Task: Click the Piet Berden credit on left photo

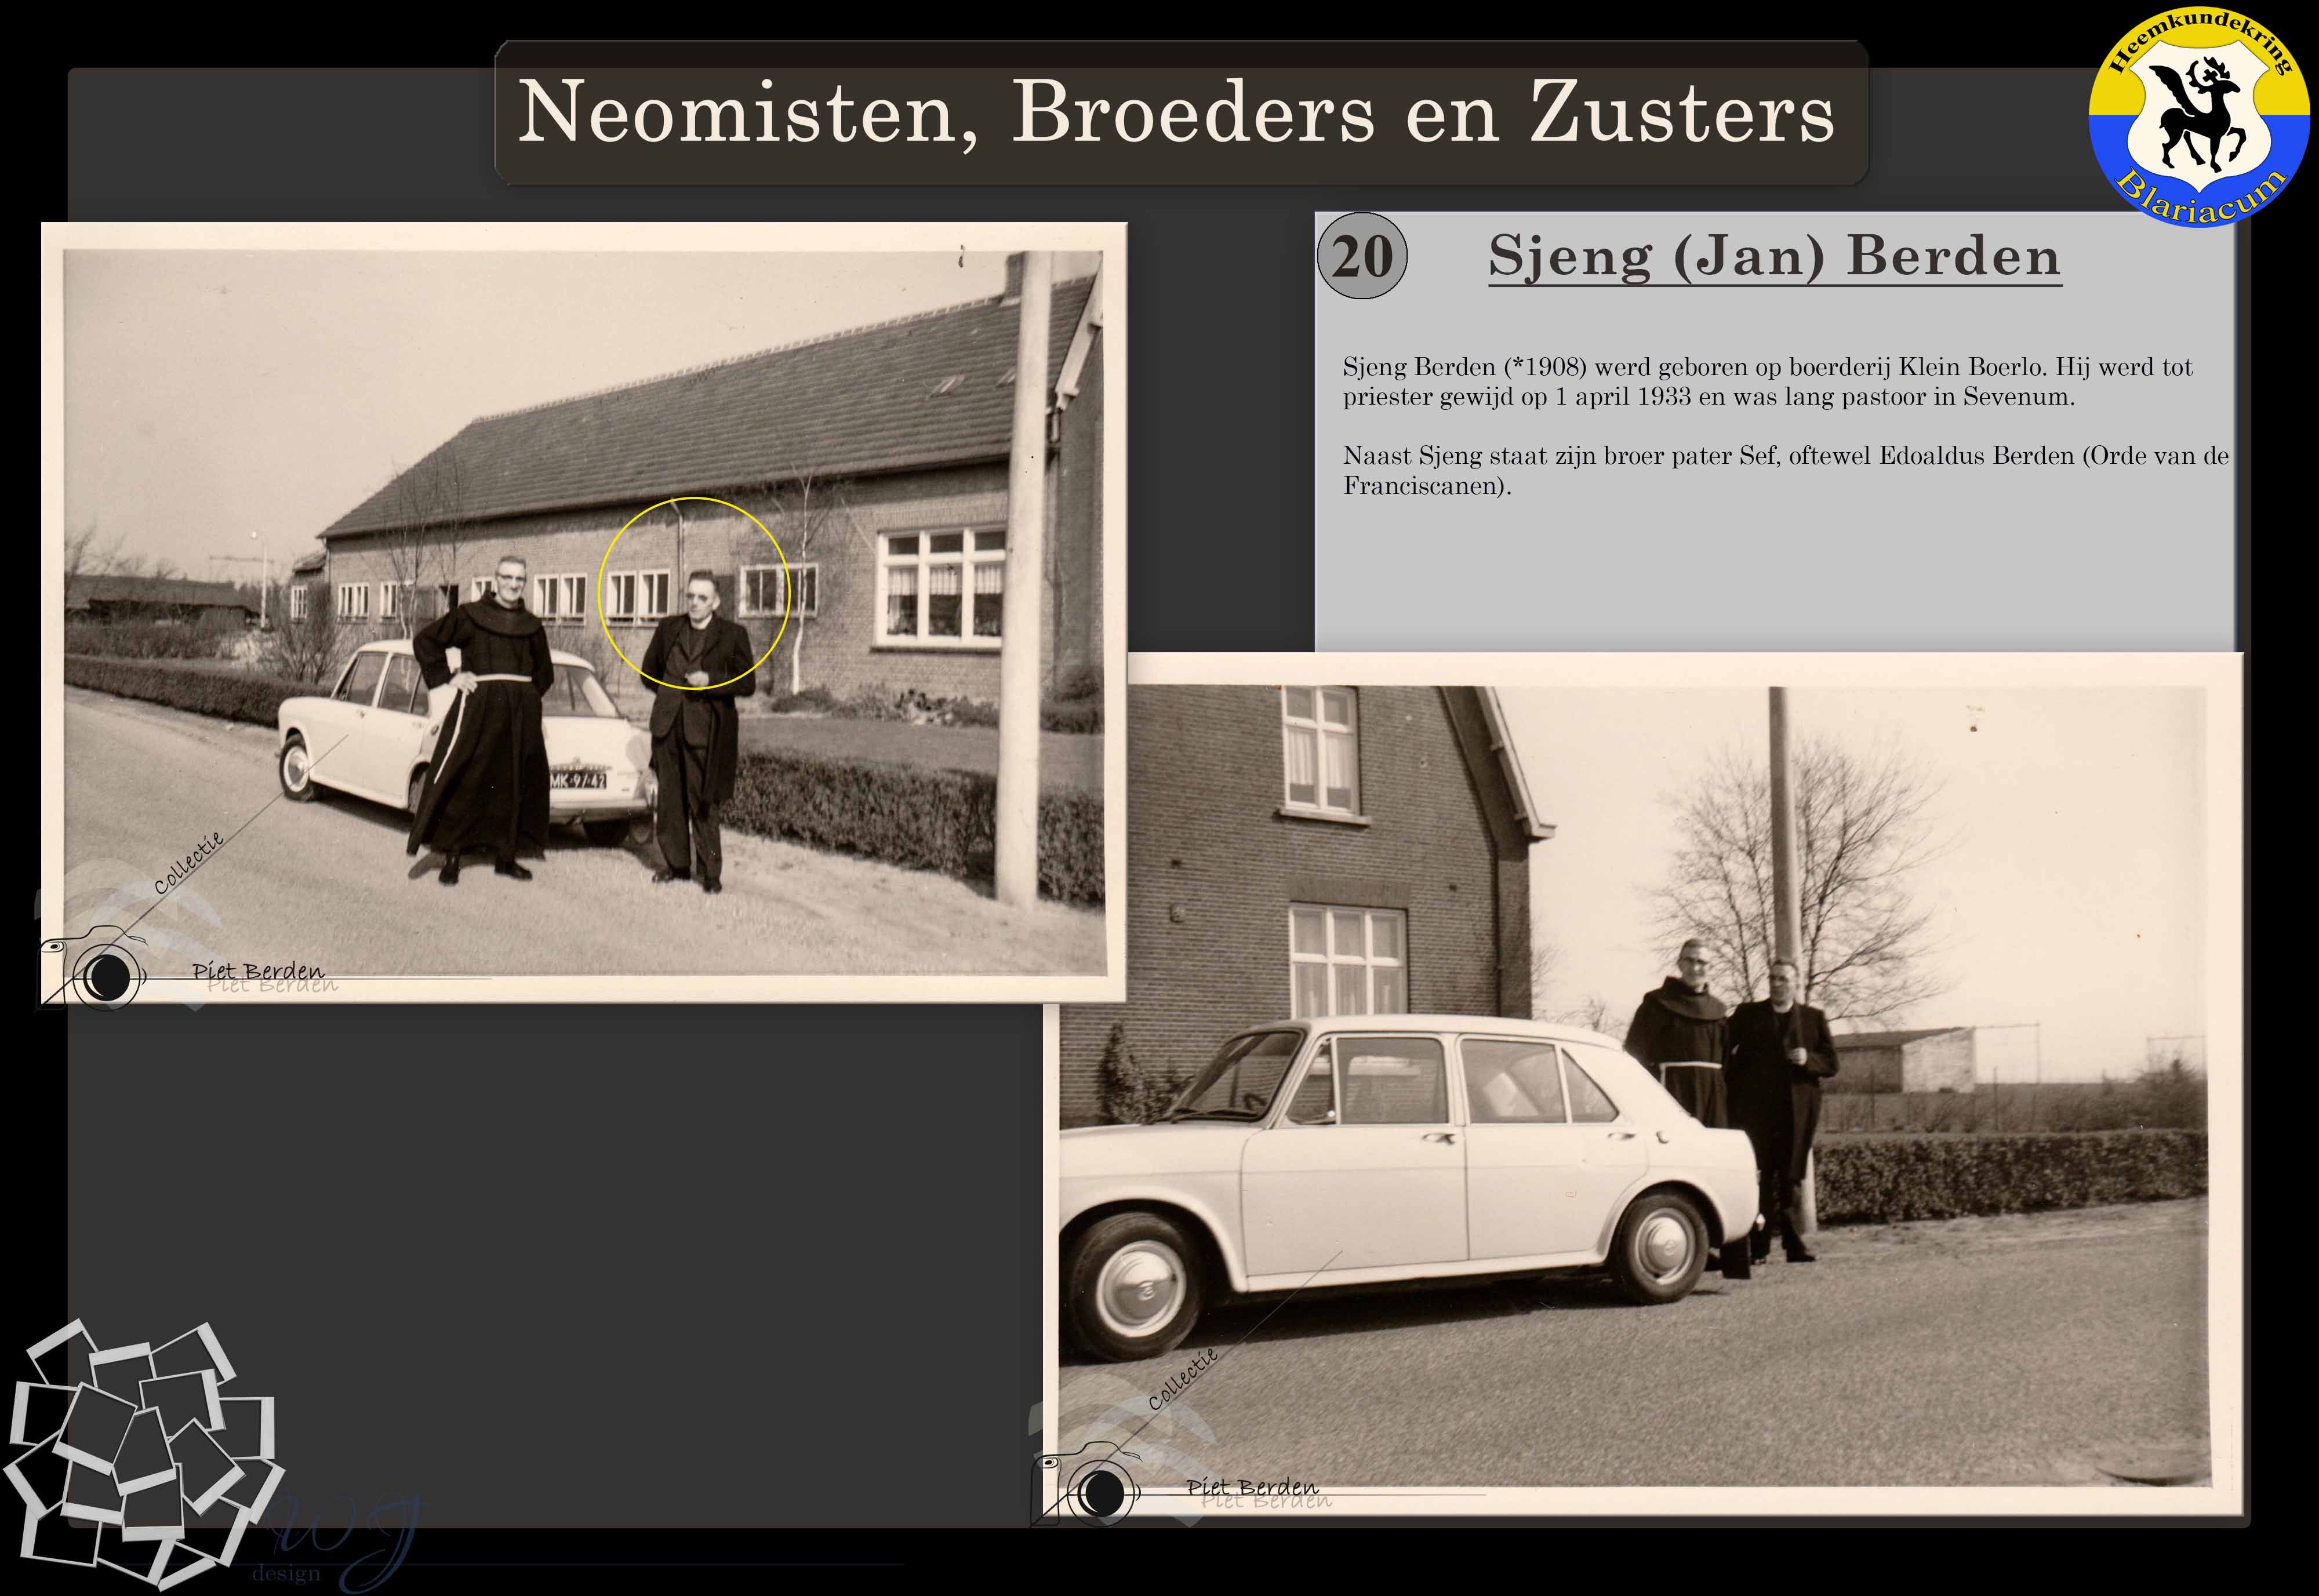Action: tap(259, 971)
